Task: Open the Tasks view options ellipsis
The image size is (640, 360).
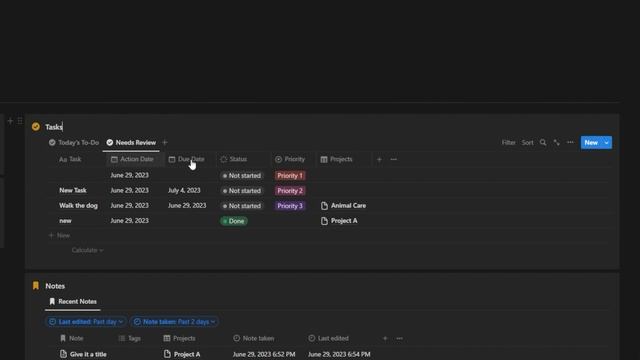Action: [570, 142]
